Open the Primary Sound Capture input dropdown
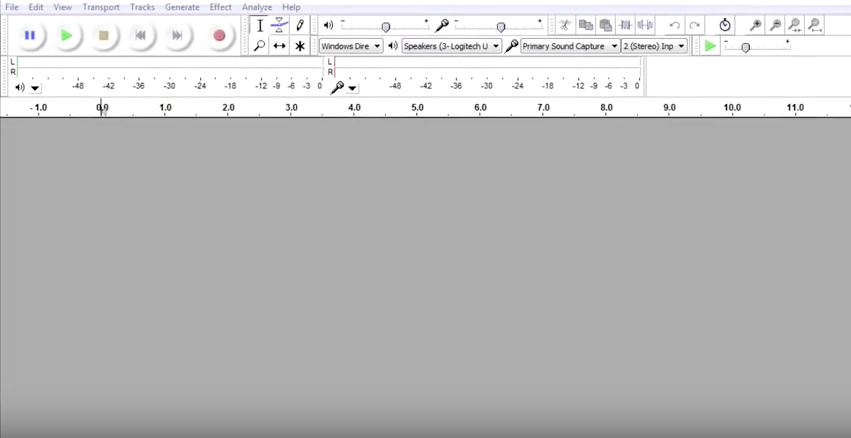Viewport: 851px width, 438px height. 570,46
